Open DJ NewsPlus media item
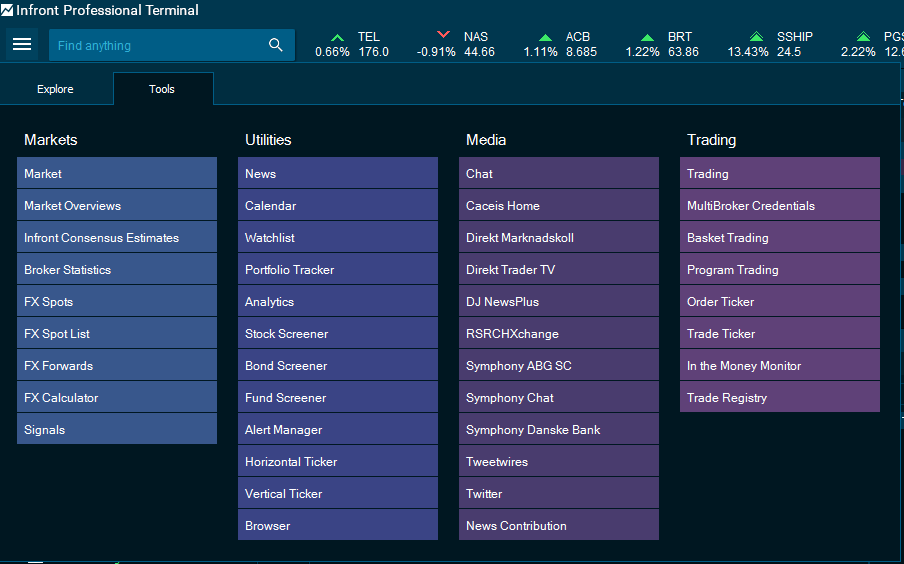The width and height of the screenshot is (904, 564). pos(558,302)
